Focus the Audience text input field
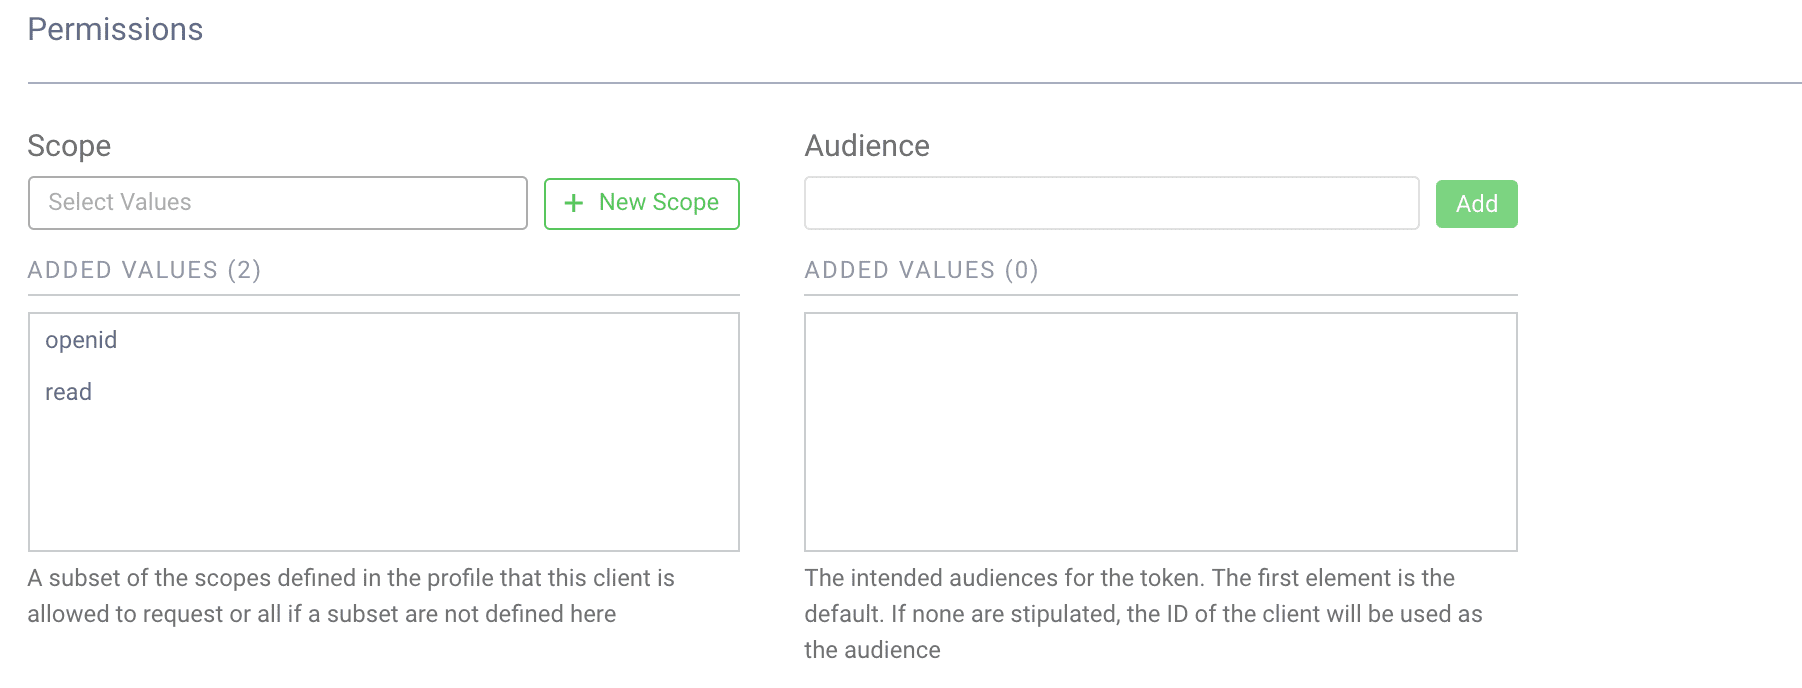Viewport: 1802px width, 688px height. (1111, 203)
